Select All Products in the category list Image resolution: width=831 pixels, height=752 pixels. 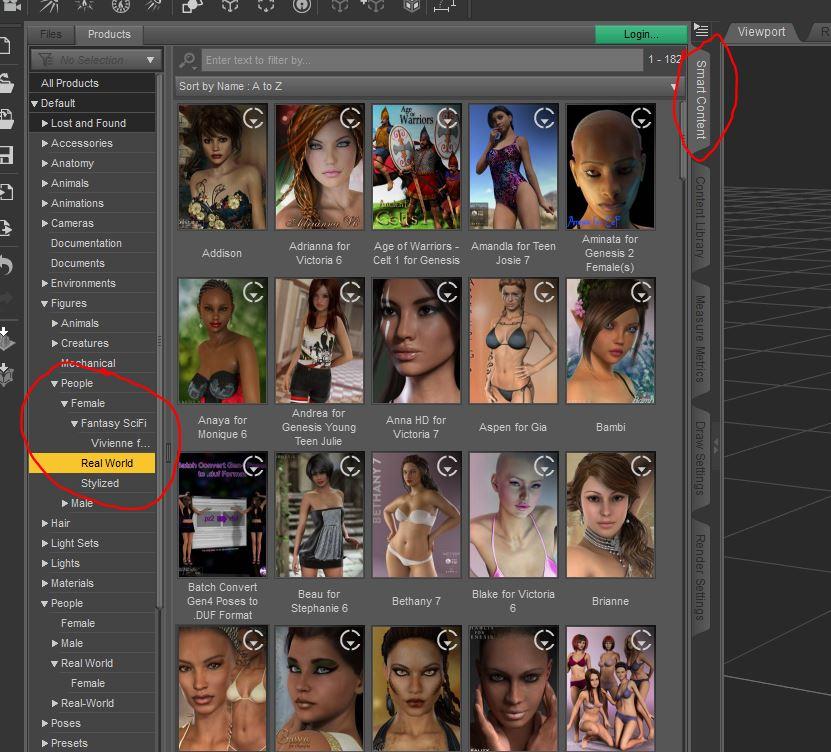tap(92, 83)
